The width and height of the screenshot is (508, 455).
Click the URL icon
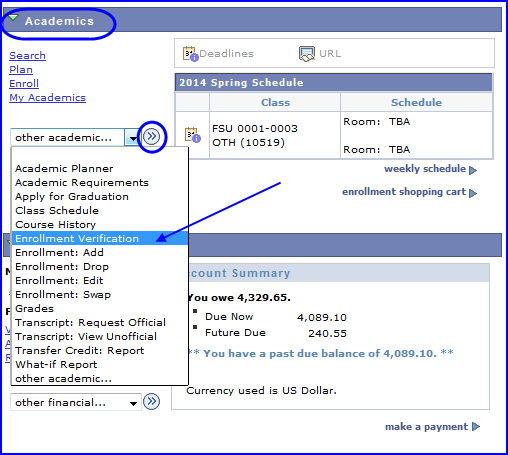[x=307, y=54]
